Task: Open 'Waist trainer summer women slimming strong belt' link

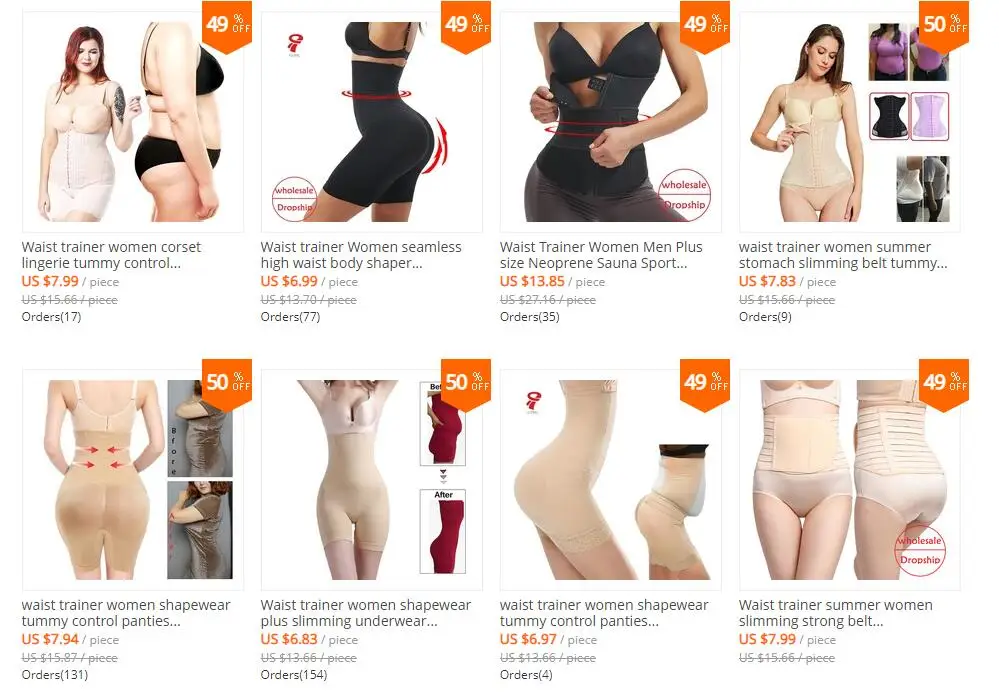Action: [835, 613]
